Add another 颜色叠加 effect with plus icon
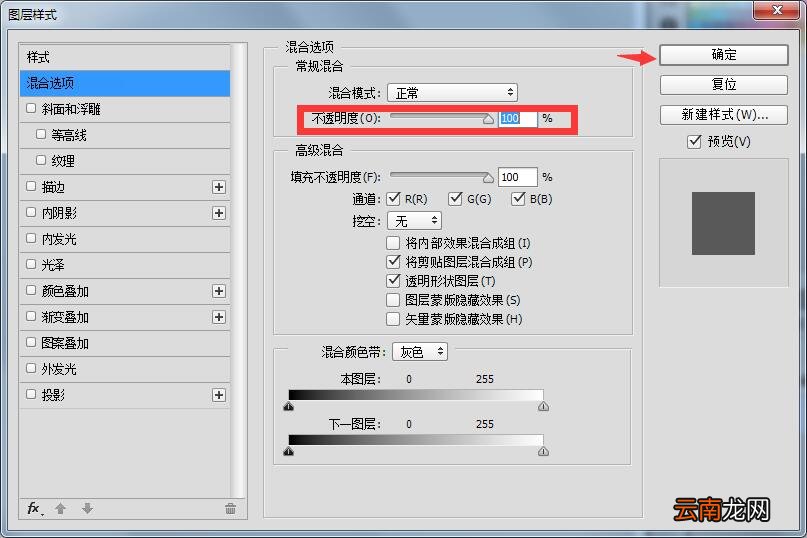The image size is (807, 538). pos(219,291)
